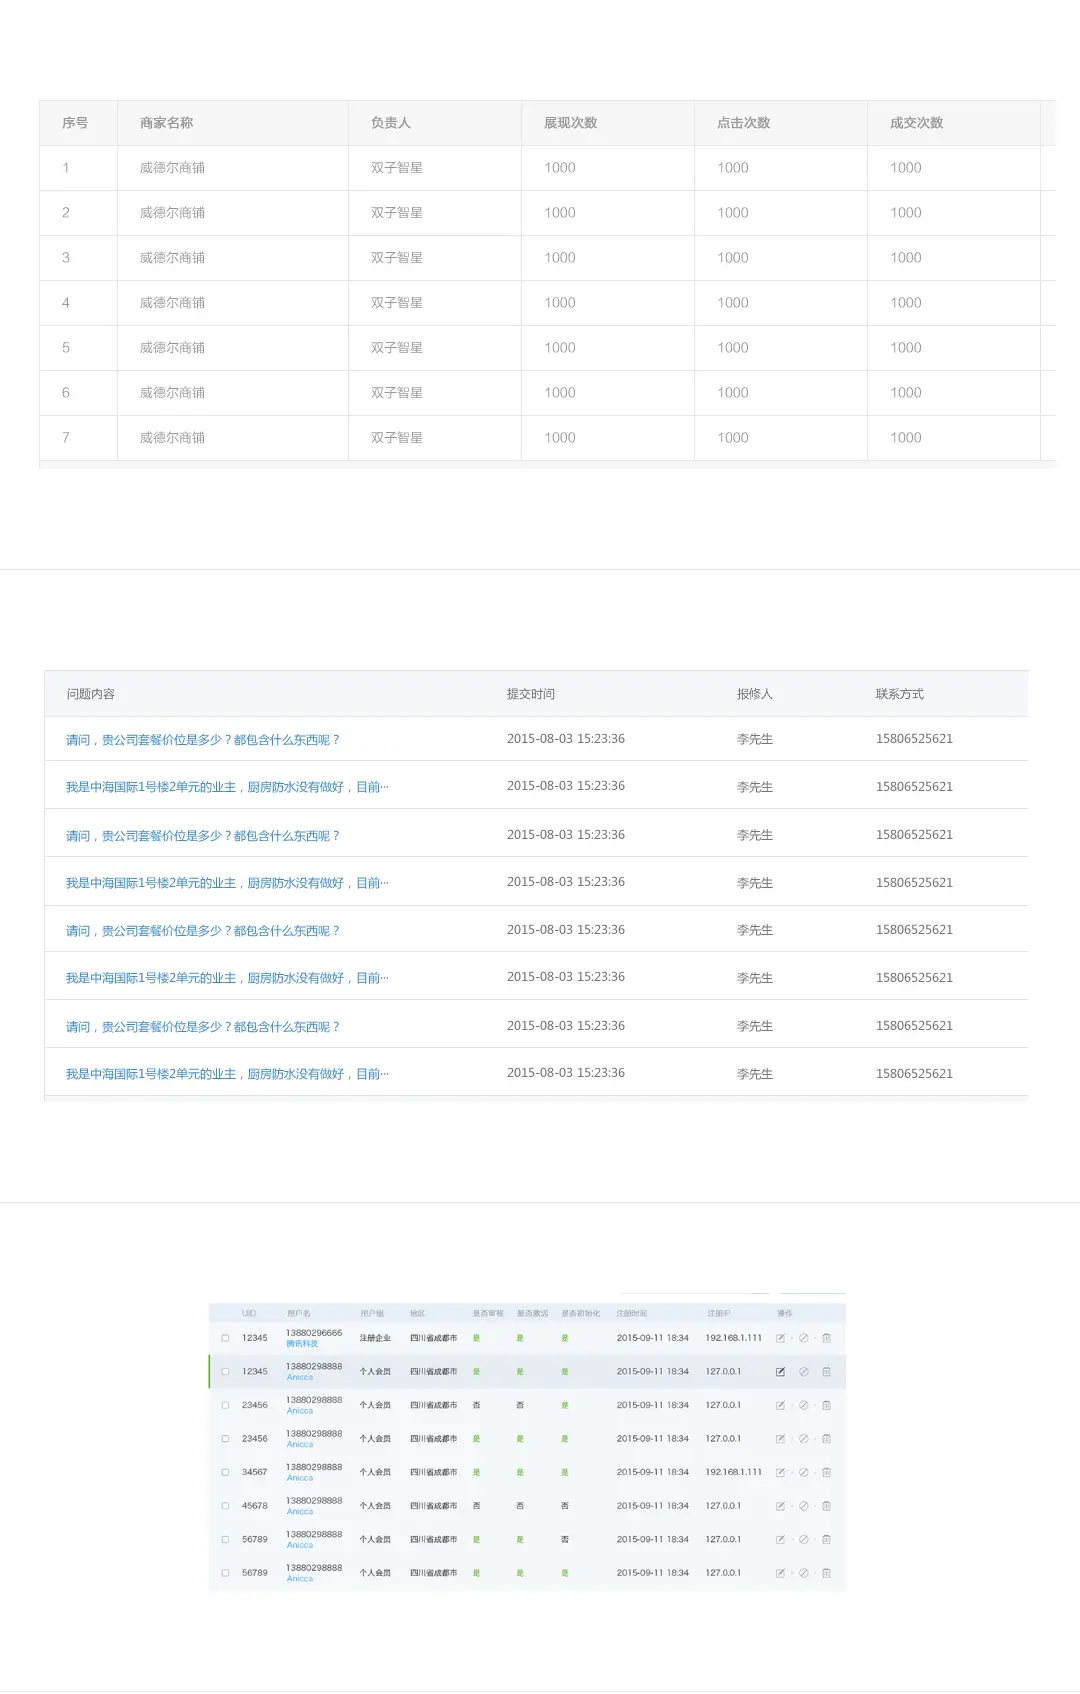The height and width of the screenshot is (1694, 1080).
Task: Click the 报修人 column header
Action: [755, 694]
